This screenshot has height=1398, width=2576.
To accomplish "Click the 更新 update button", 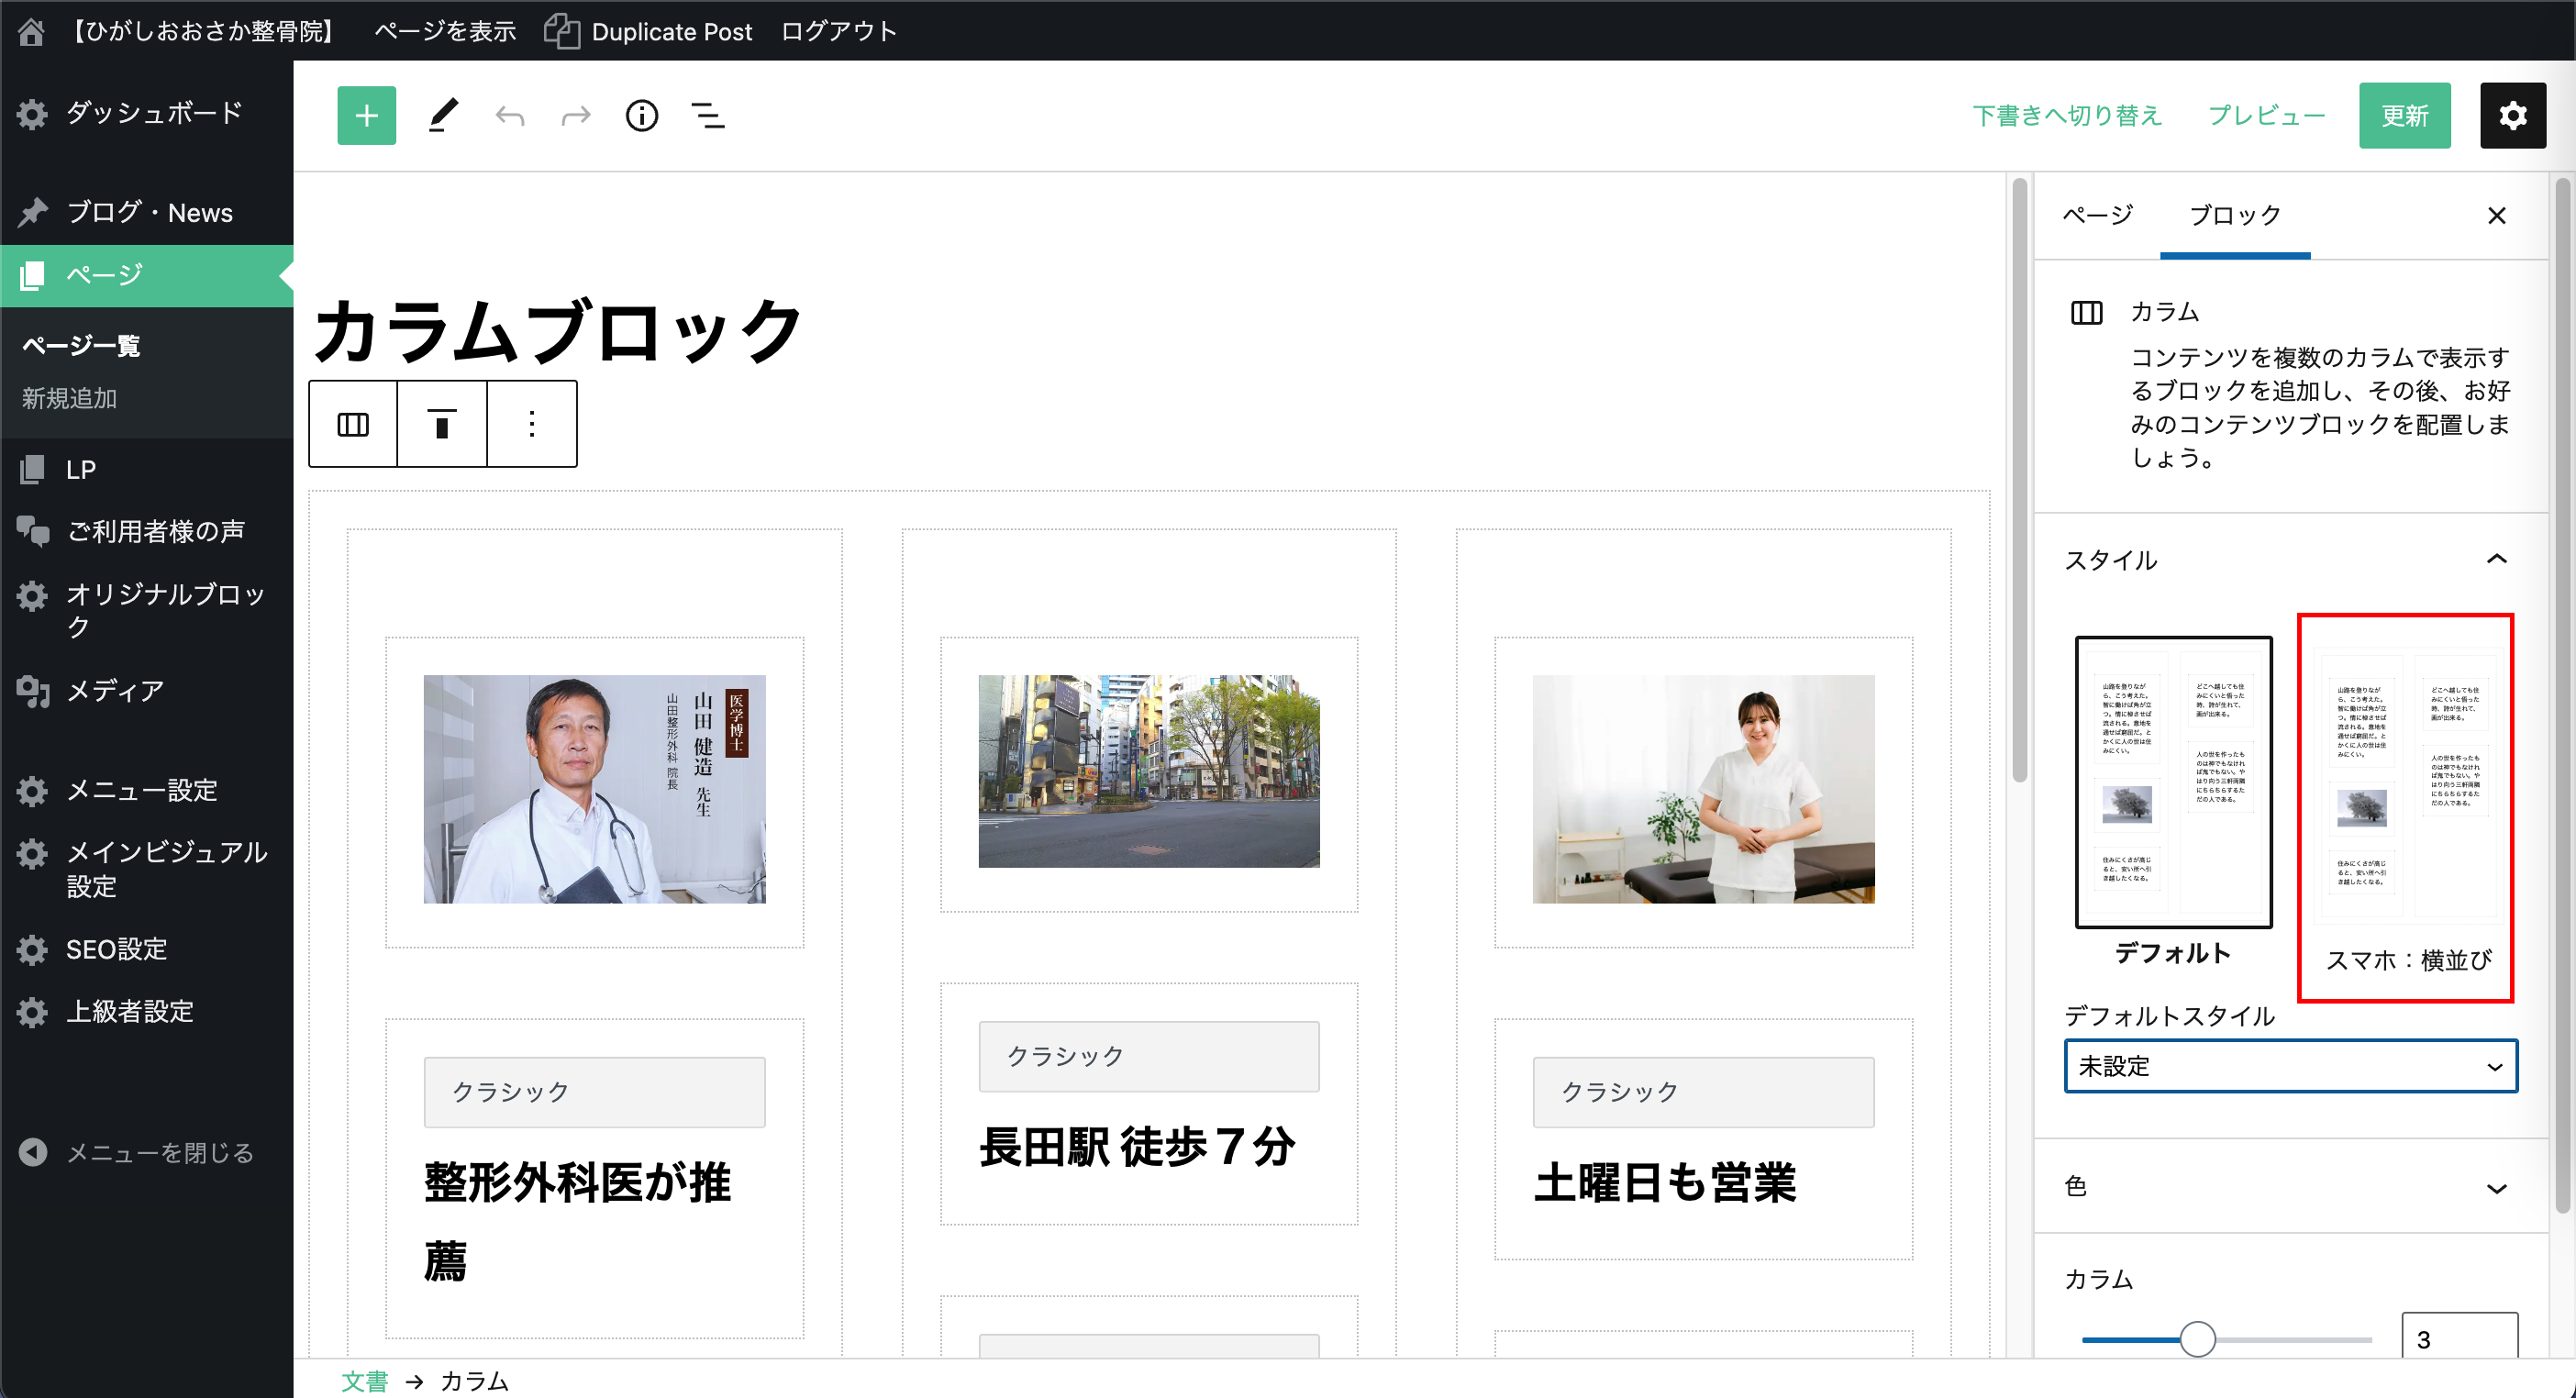I will click(x=2404, y=116).
